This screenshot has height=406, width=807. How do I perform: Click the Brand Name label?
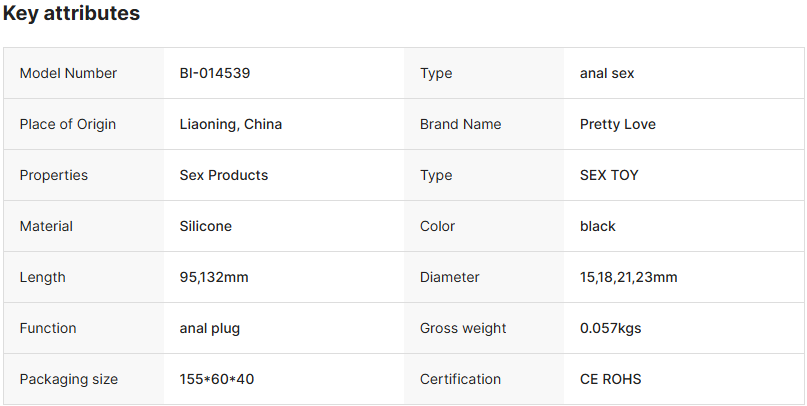tap(461, 124)
